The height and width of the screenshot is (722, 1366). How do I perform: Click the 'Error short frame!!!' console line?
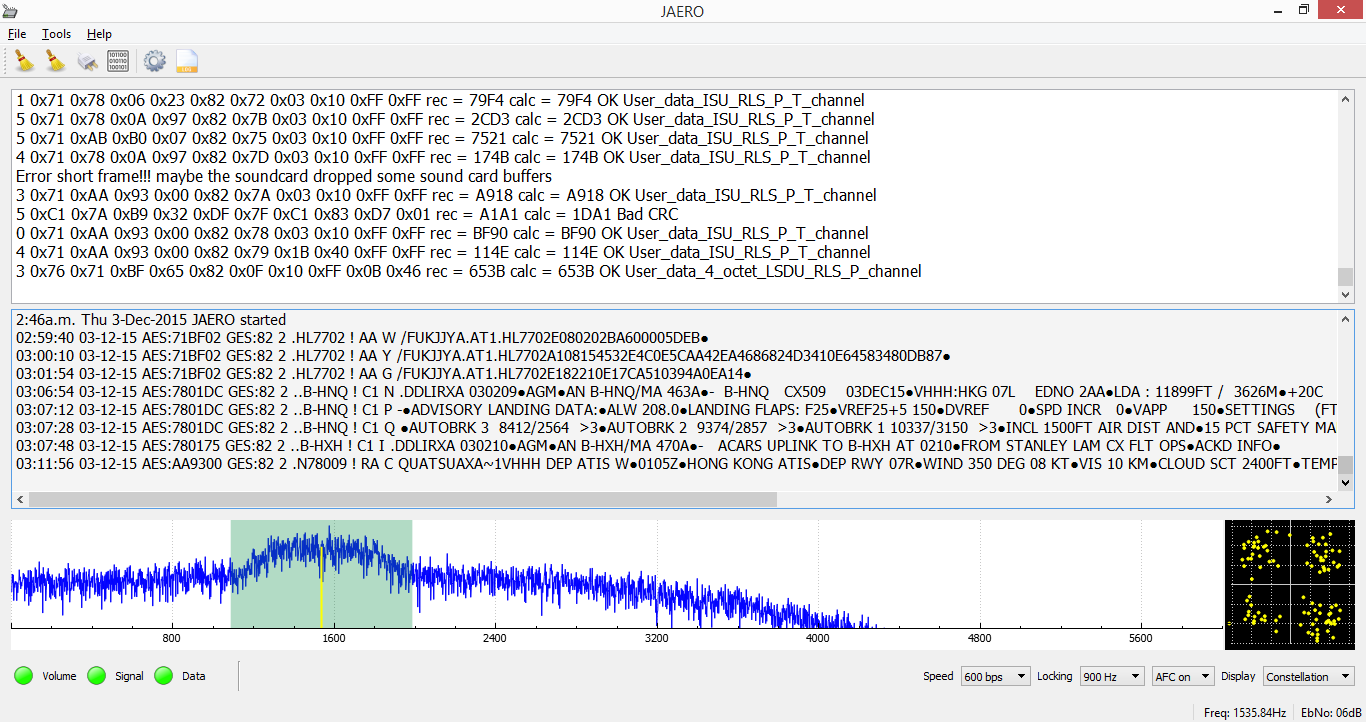coord(284,176)
